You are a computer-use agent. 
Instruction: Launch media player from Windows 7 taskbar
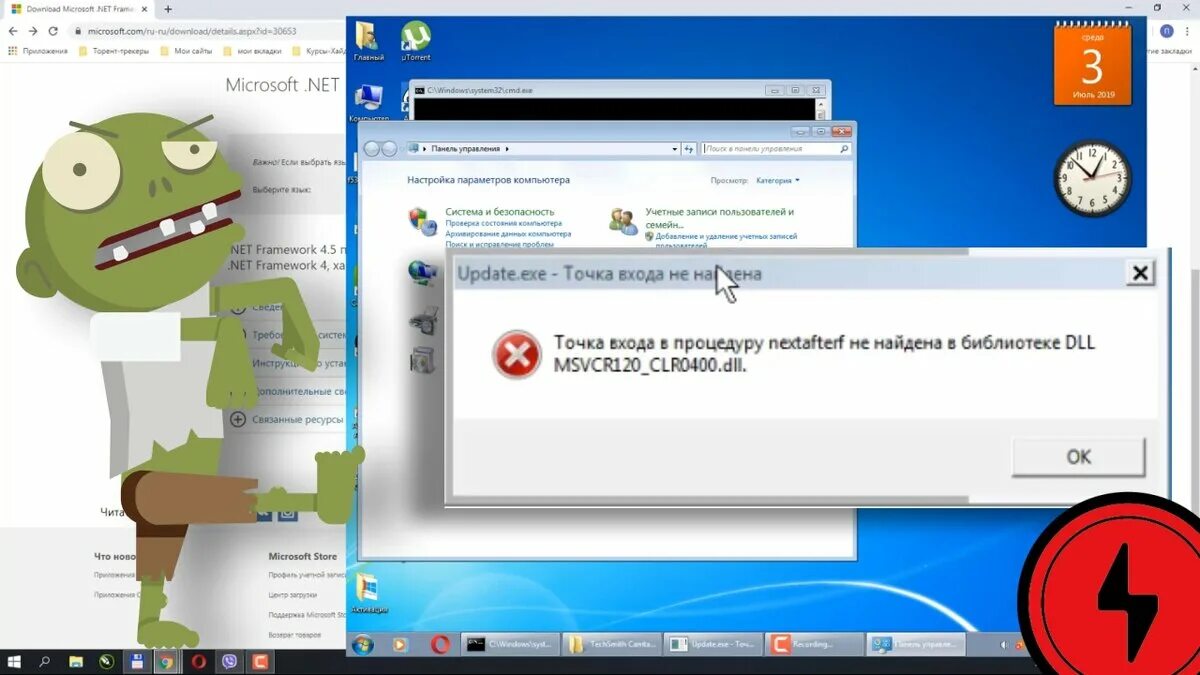point(400,645)
